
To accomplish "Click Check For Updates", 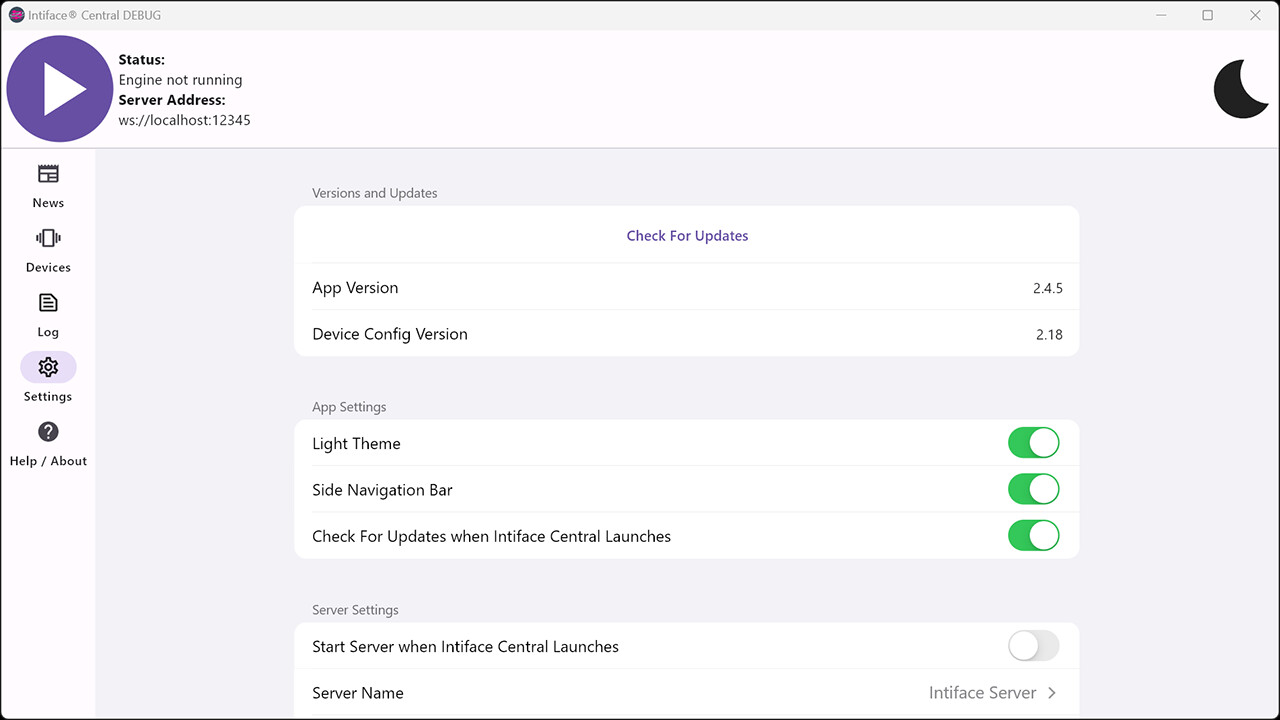I will point(687,235).
